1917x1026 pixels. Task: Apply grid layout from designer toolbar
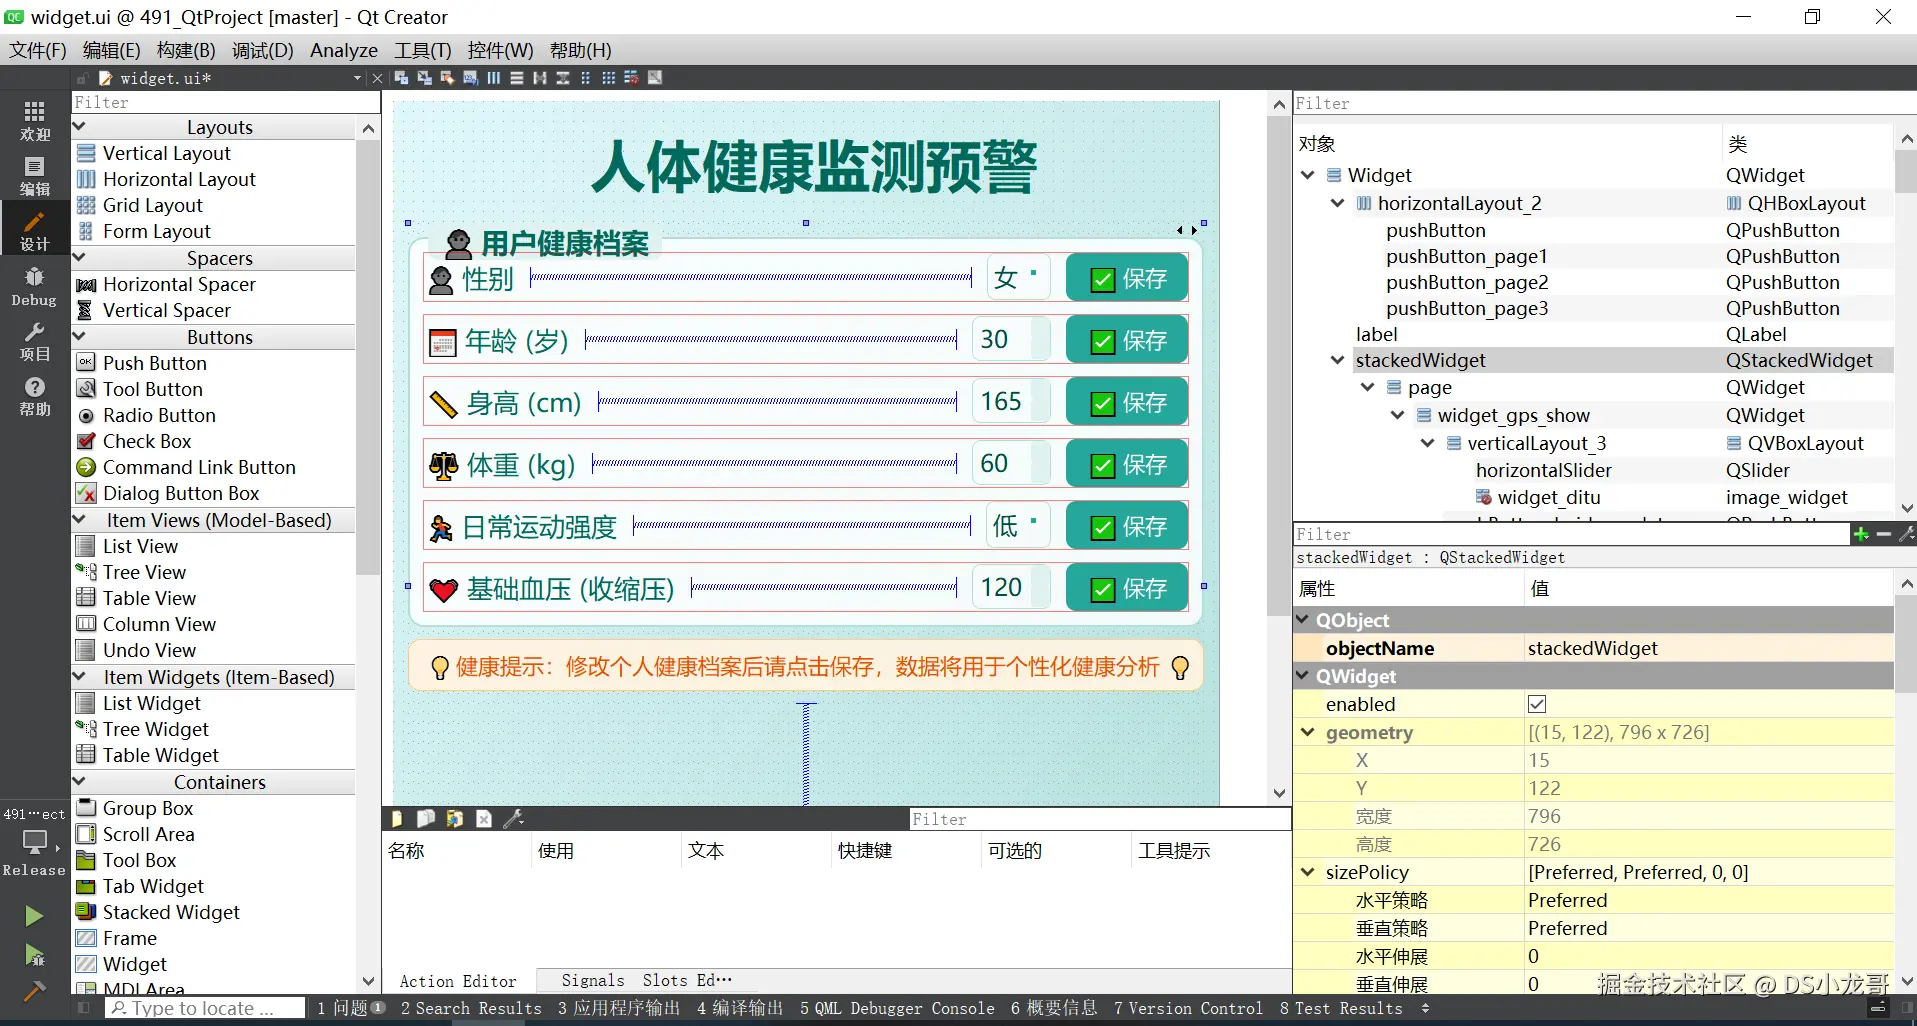click(608, 78)
